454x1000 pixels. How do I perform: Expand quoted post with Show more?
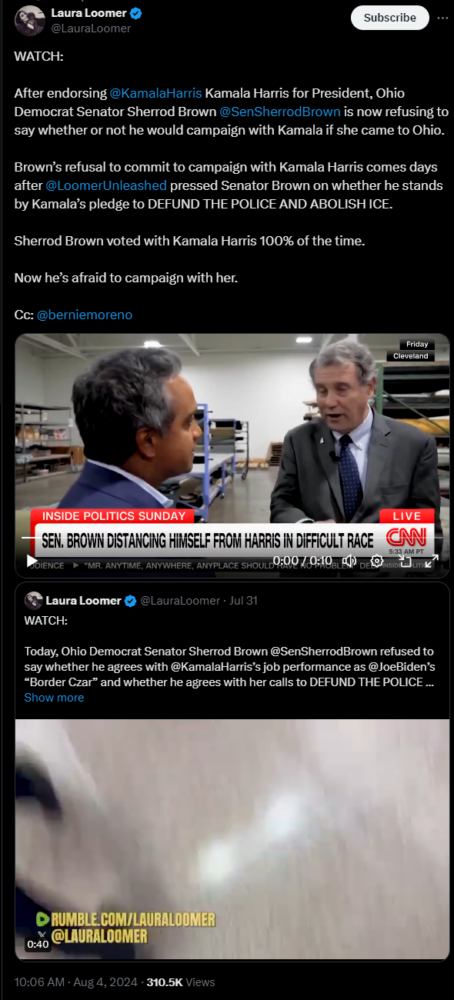pos(54,698)
